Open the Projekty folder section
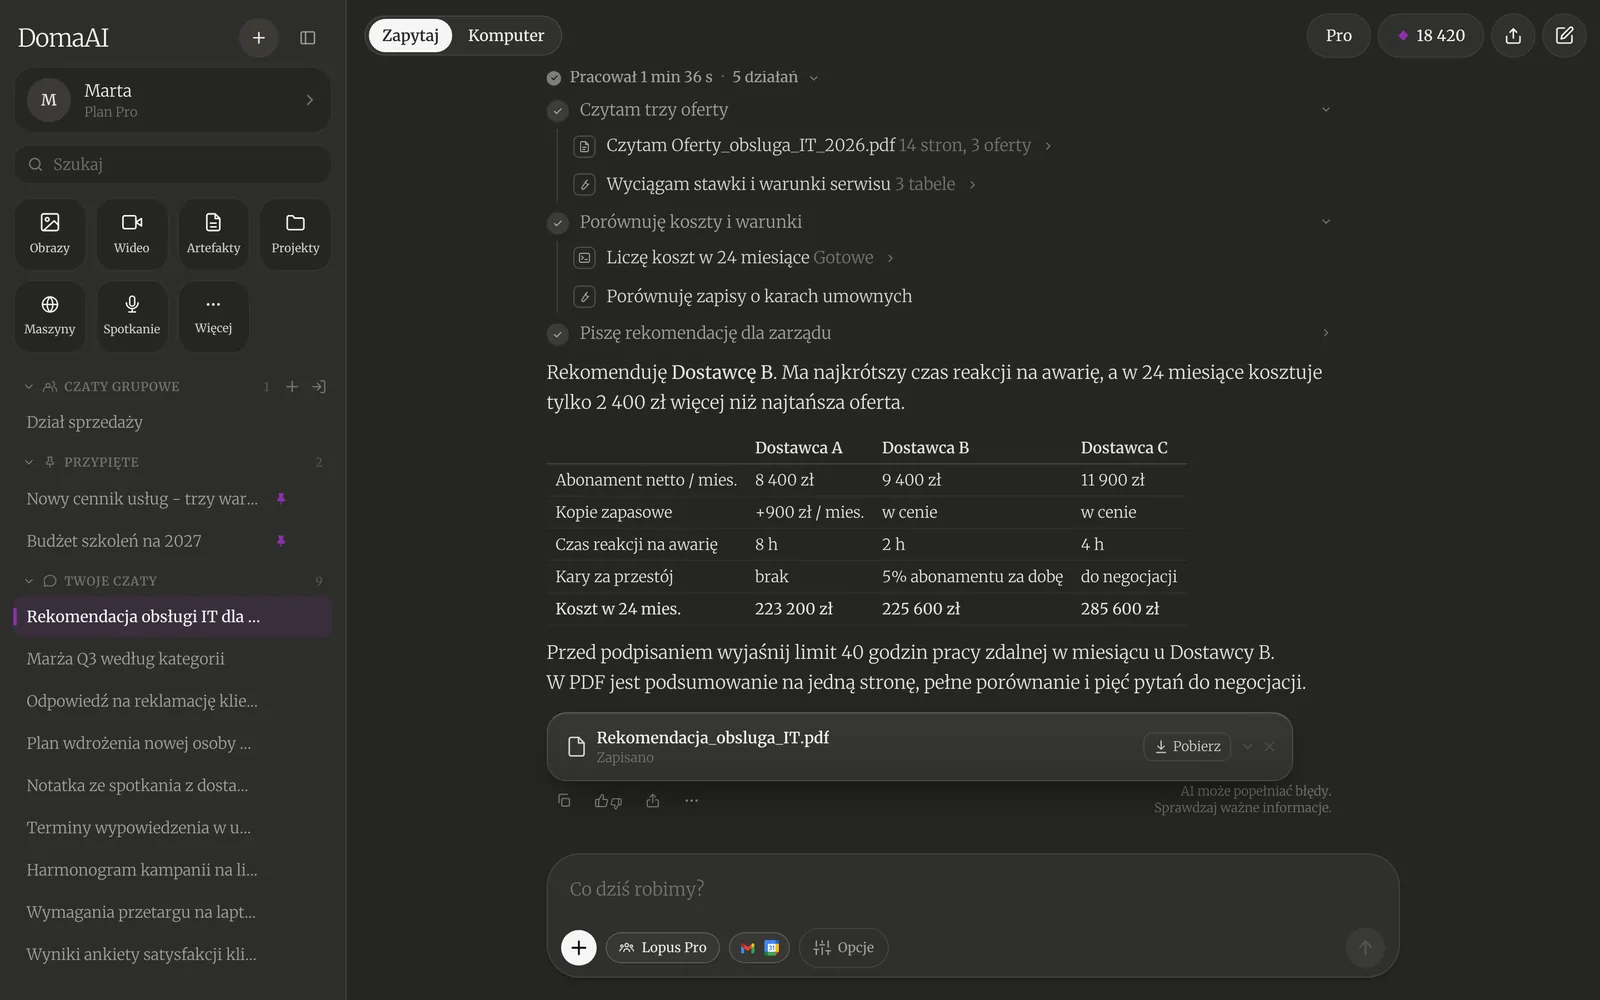Screen dimensions: 1600x1000 pos(295,234)
